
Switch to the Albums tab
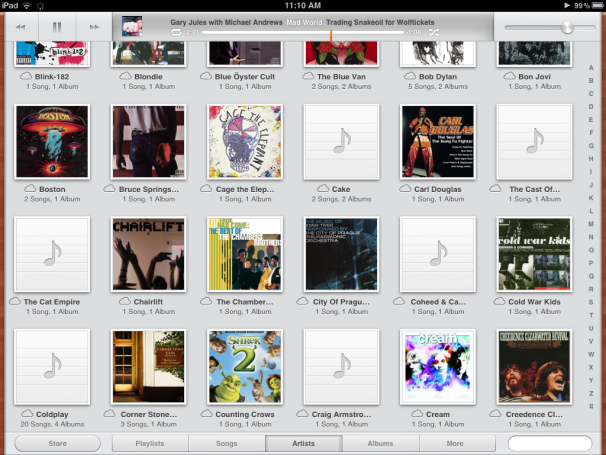(x=380, y=443)
